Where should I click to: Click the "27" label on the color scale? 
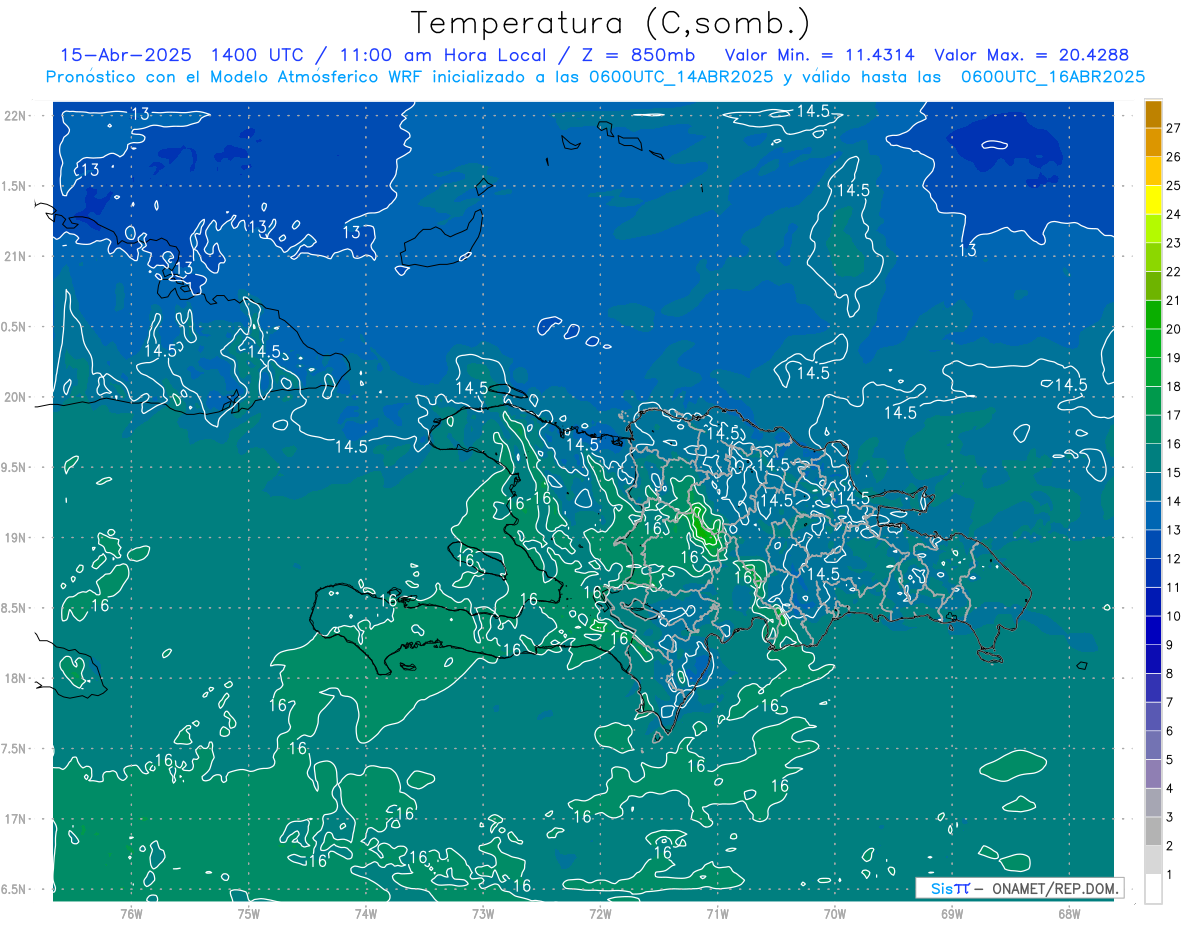1174,128
